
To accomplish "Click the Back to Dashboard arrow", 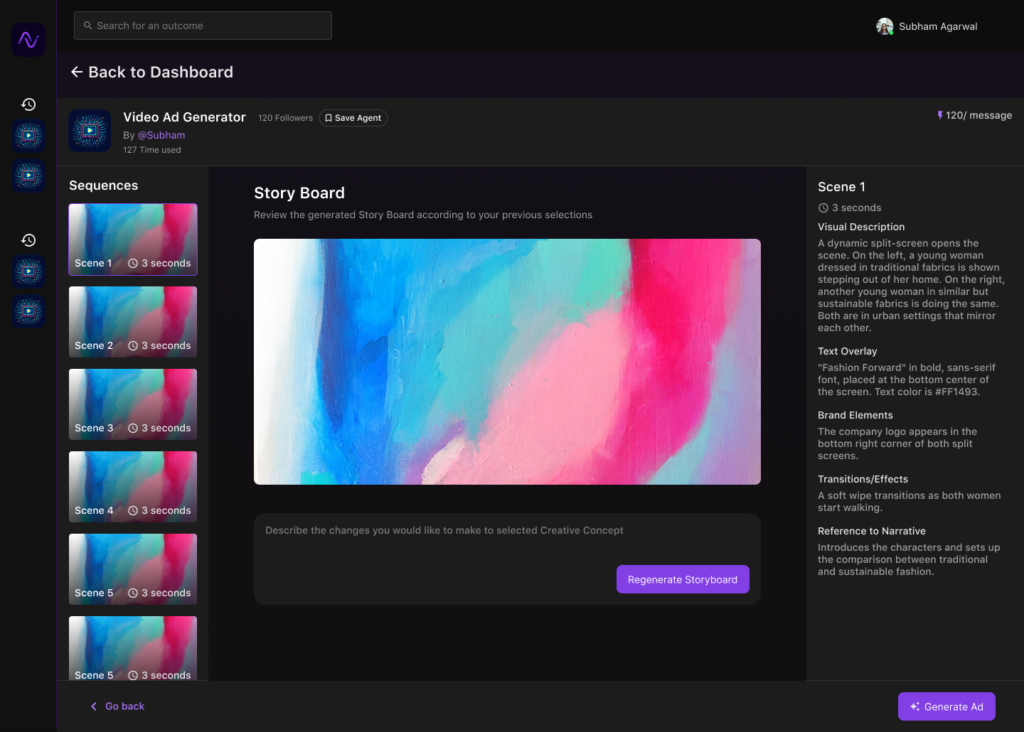I will click(77, 72).
